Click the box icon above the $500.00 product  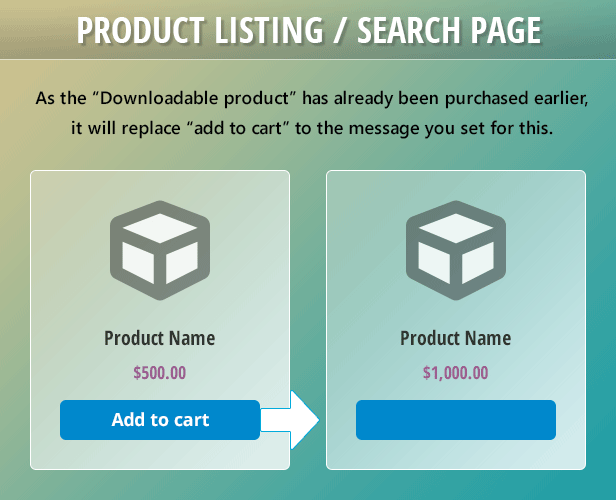[x=160, y=251]
